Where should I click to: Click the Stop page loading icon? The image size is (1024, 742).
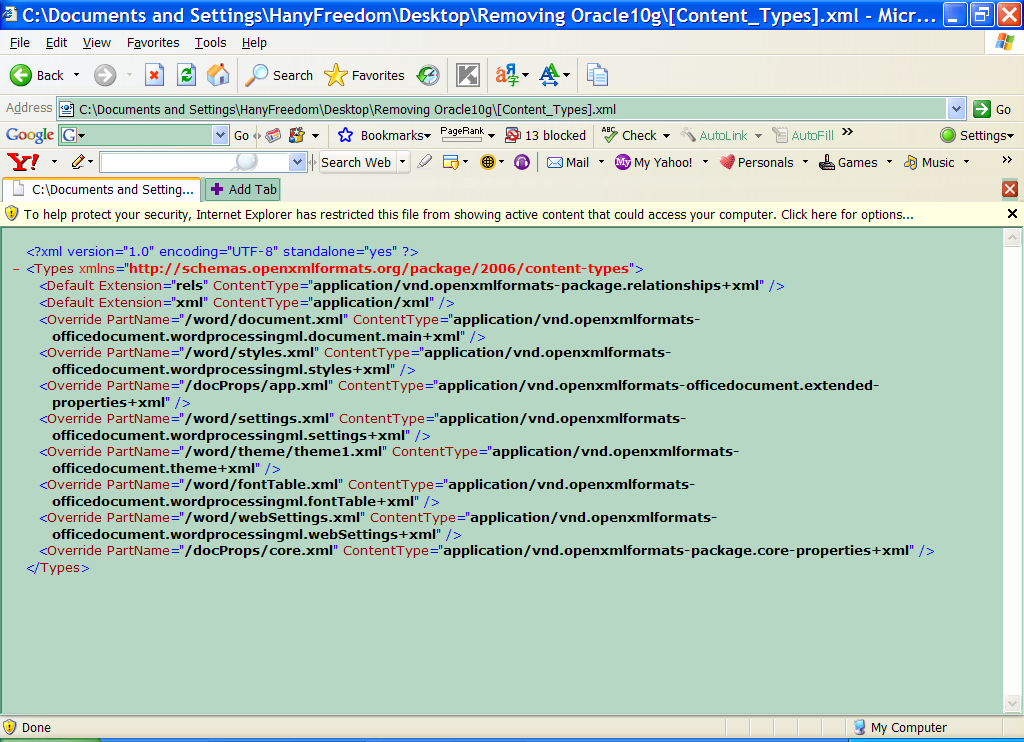(154, 75)
